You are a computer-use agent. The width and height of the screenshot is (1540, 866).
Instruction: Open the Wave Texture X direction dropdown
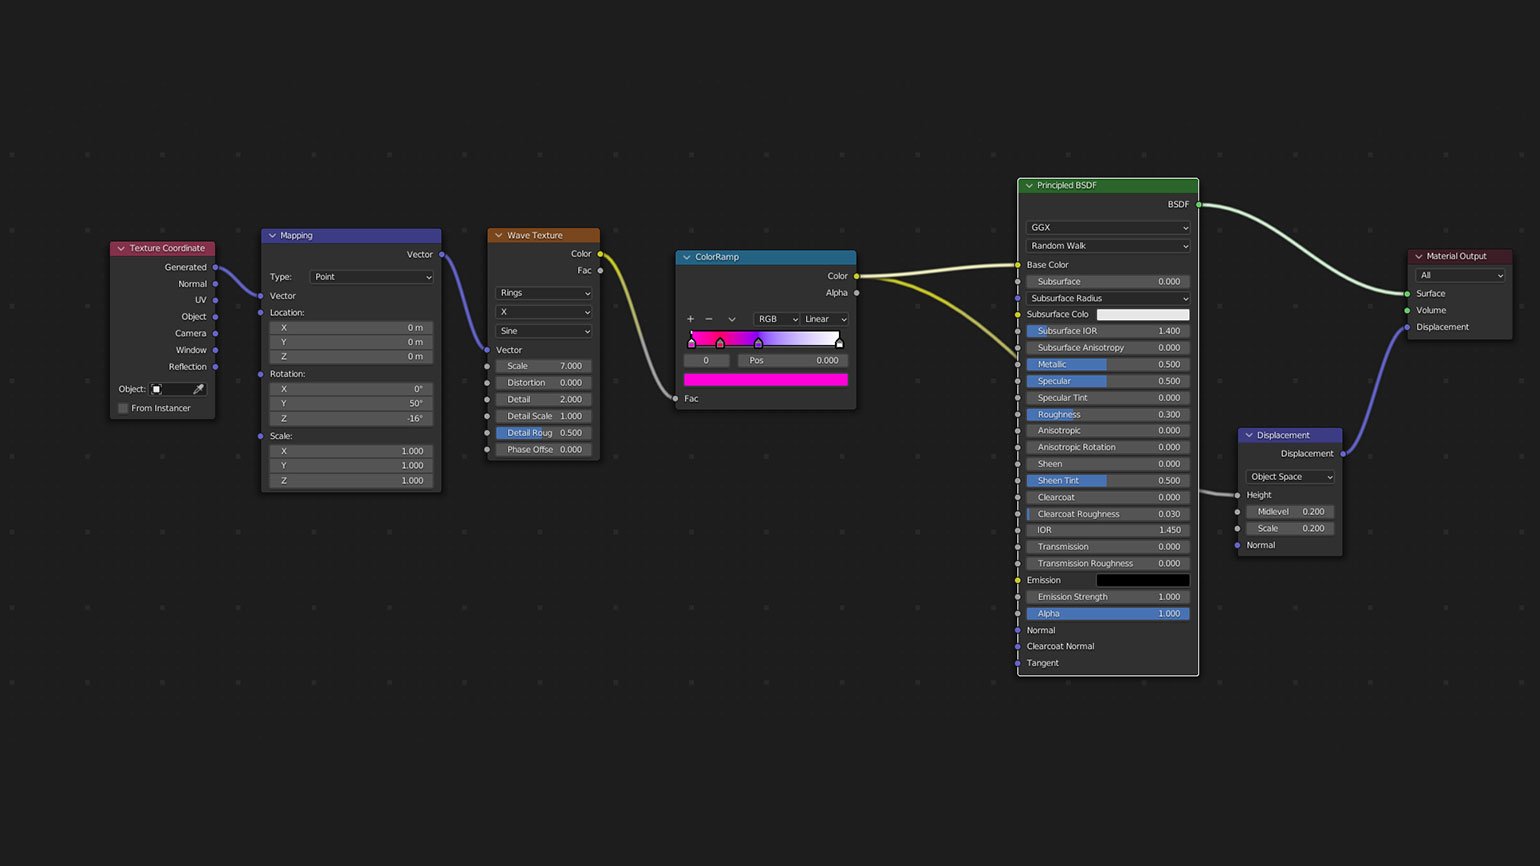coord(544,312)
